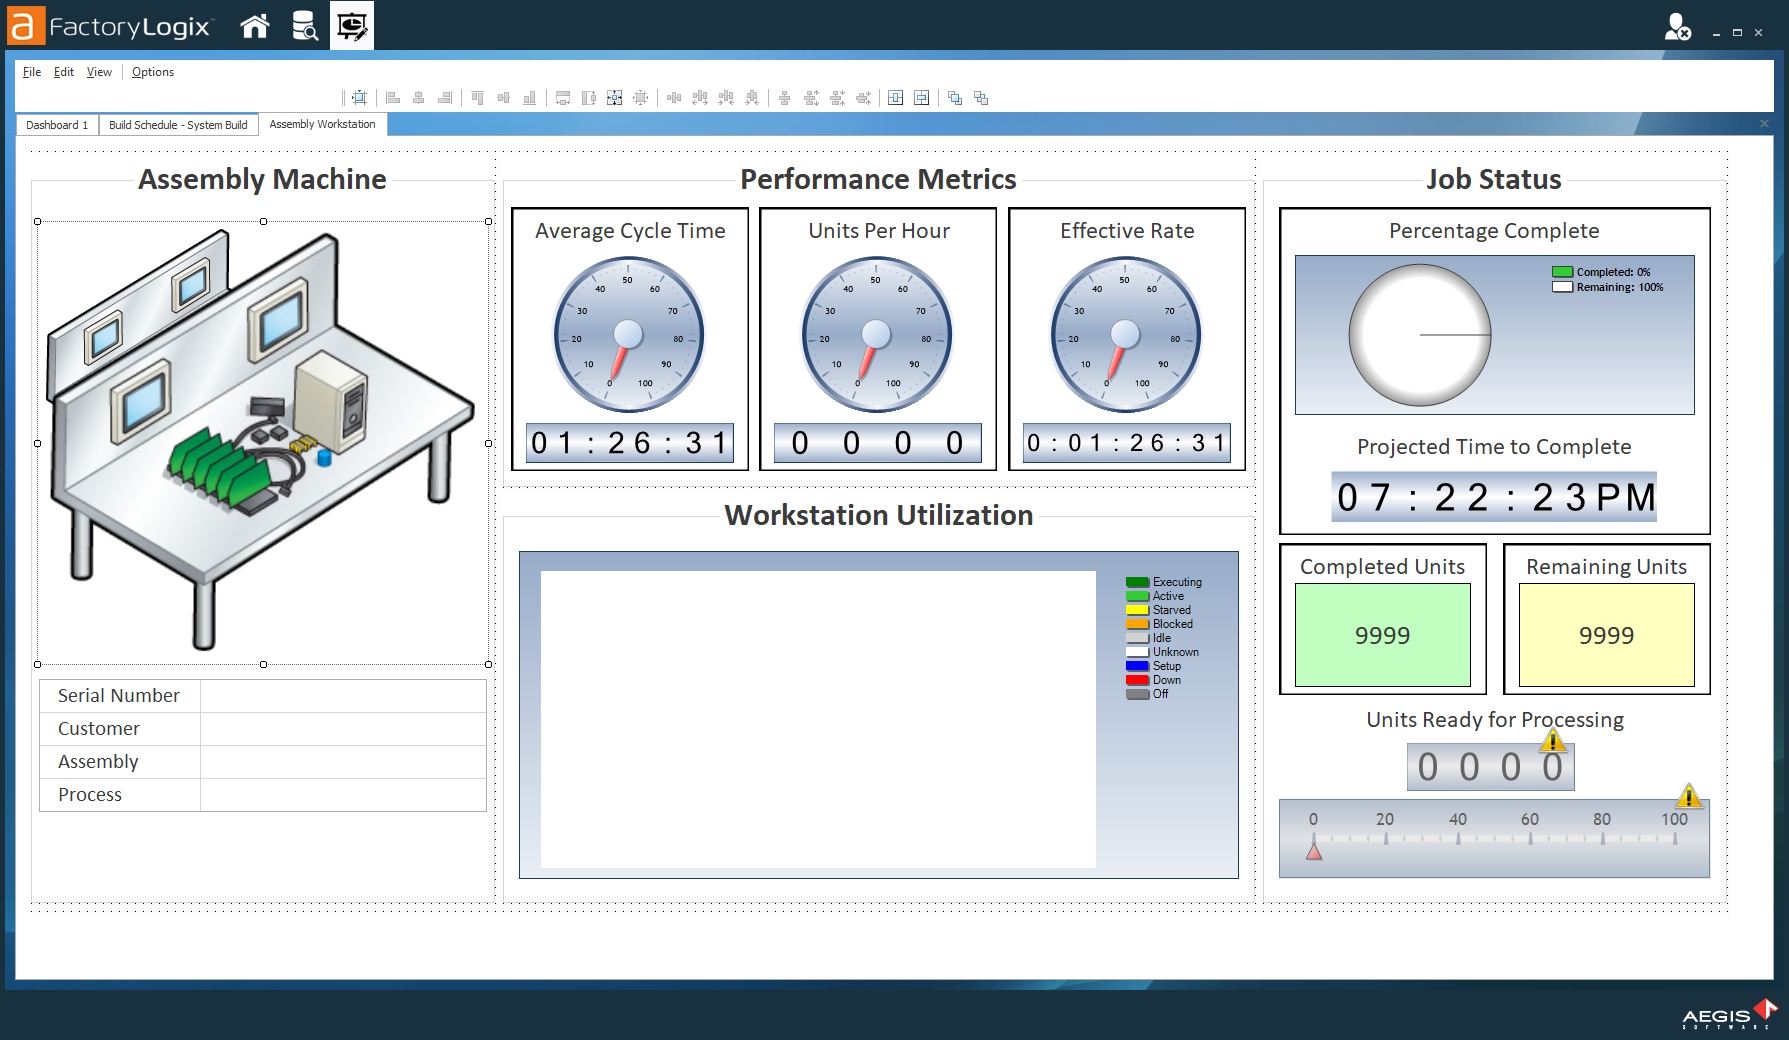
Task: Click the Serial Number value field
Action: (343, 695)
